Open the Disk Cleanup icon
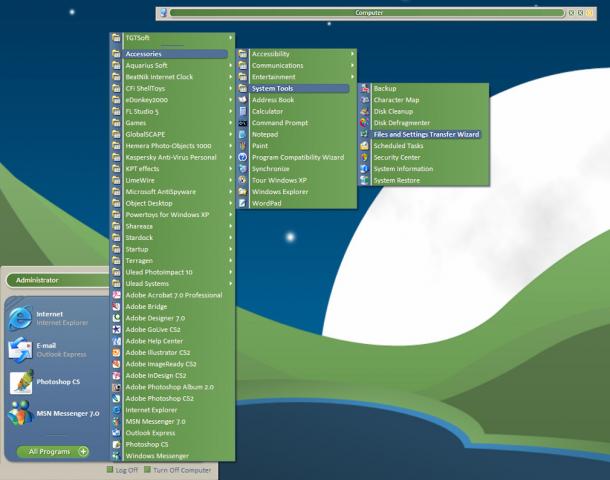Viewport: 610px width, 480px height. pos(365,111)
